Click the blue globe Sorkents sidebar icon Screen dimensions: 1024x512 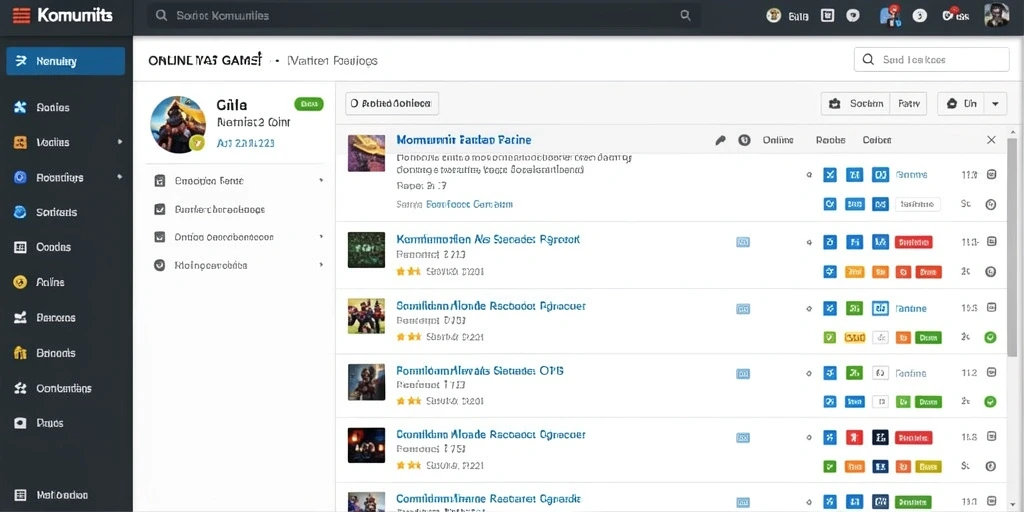coord(20,212)
